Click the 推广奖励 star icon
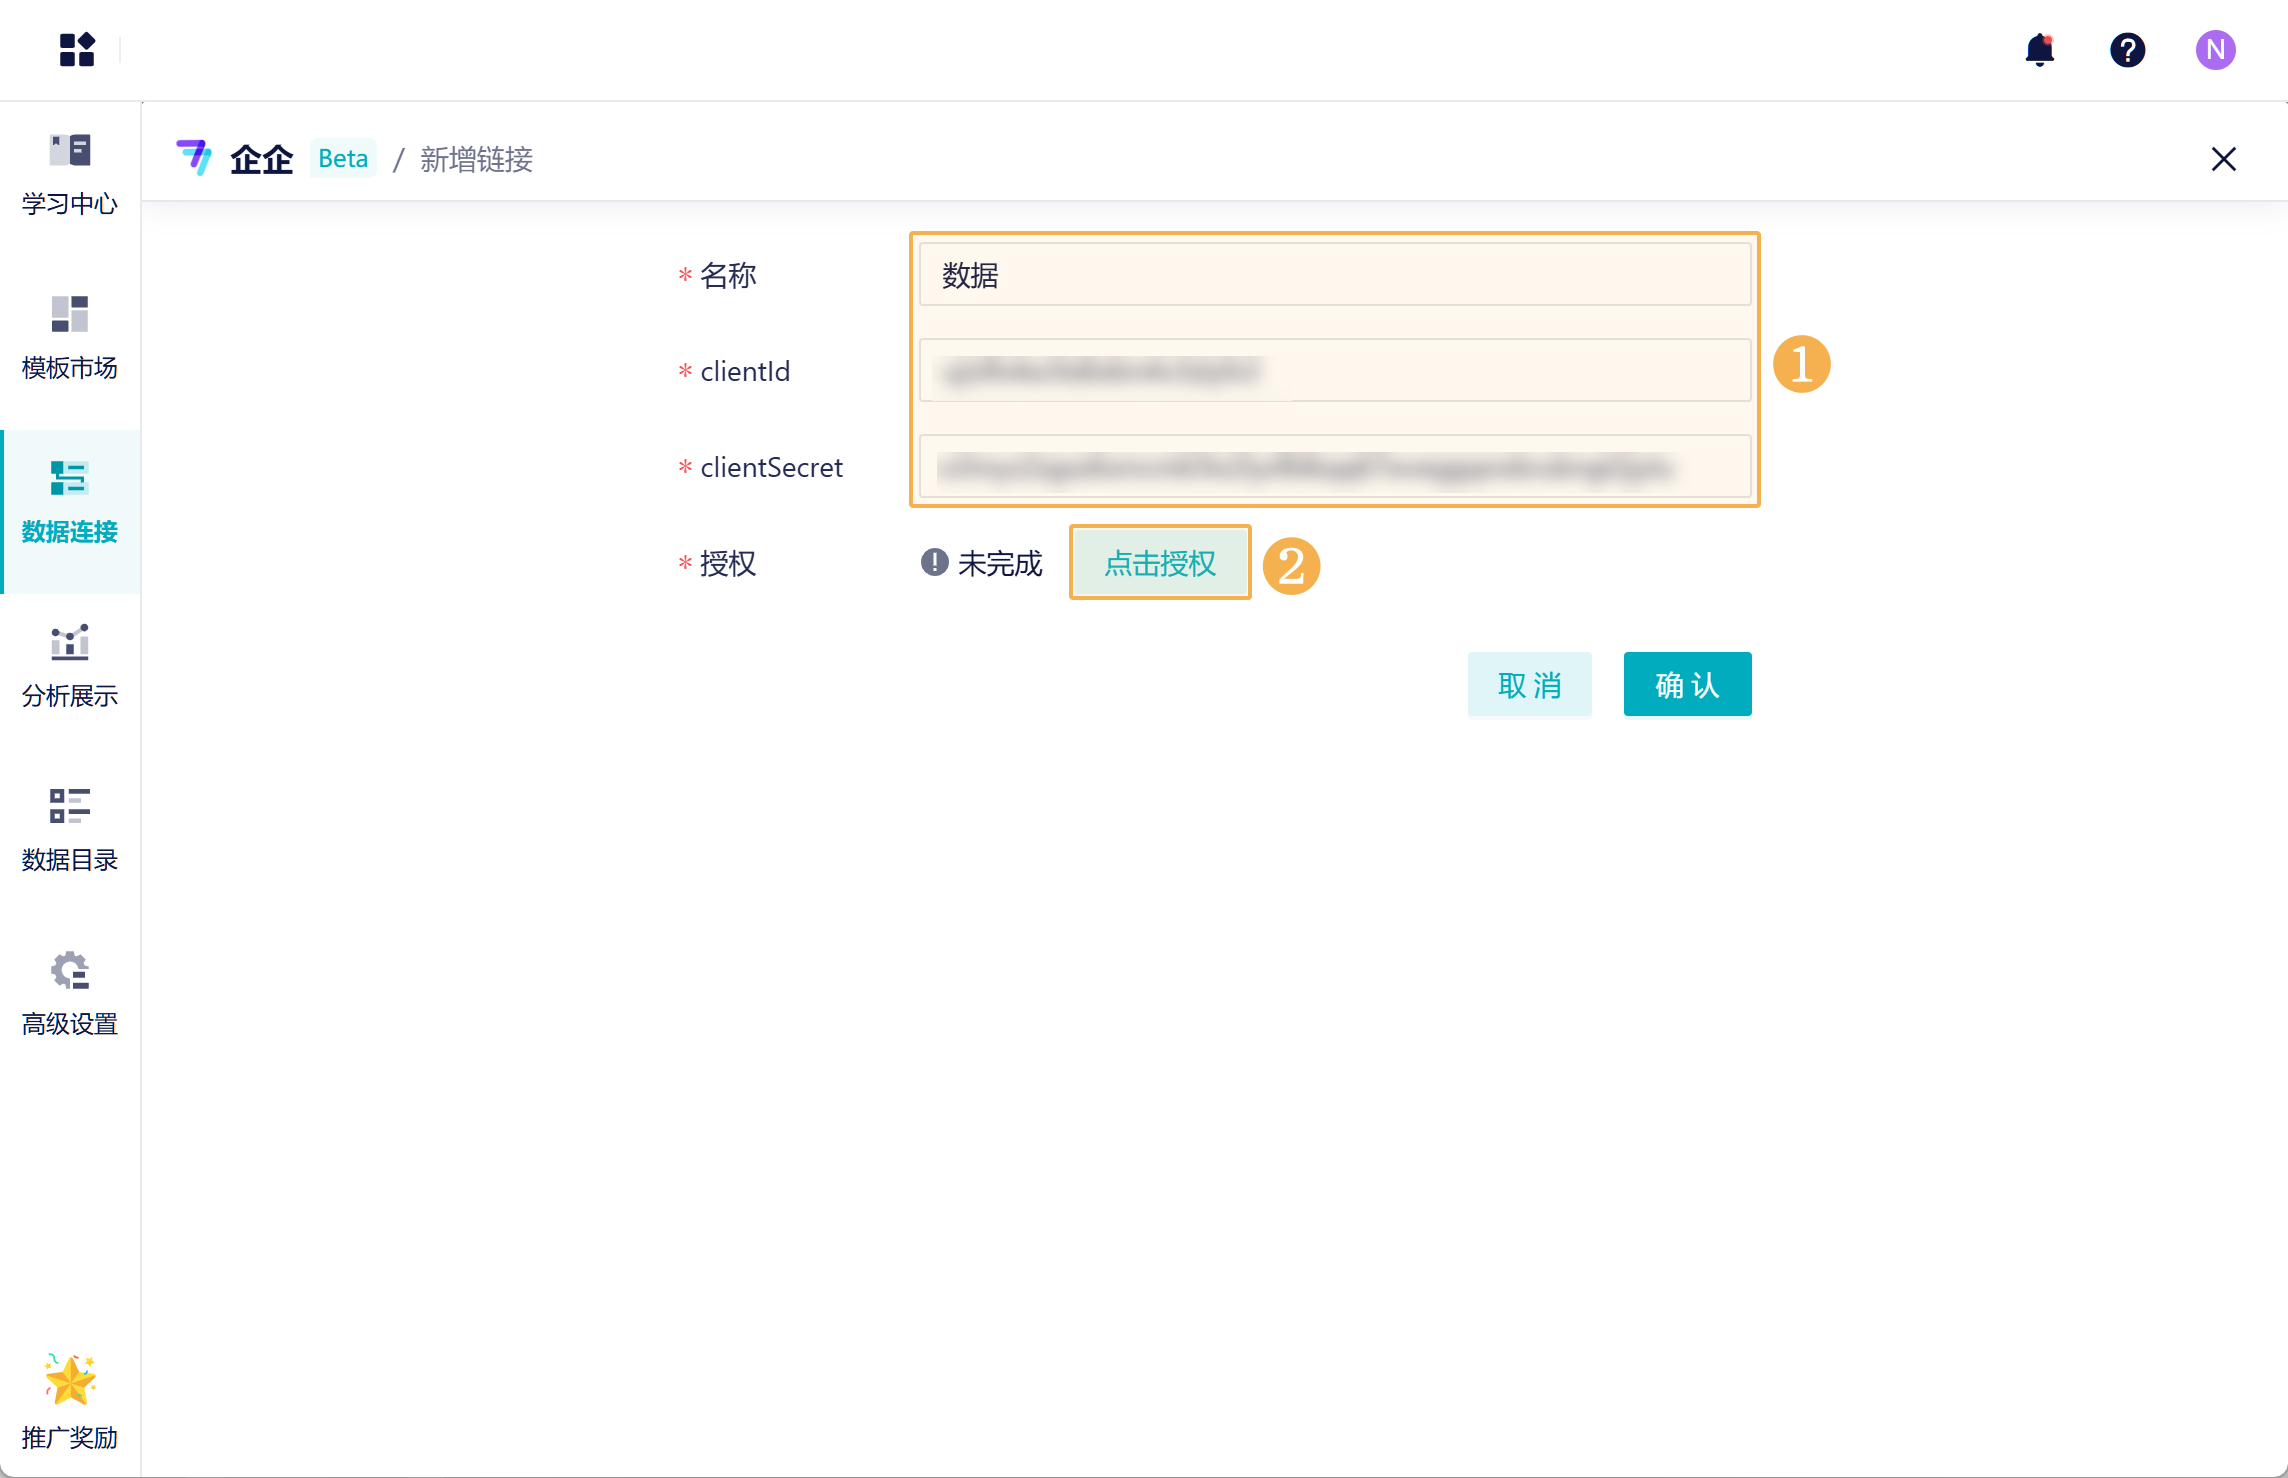The height and width of the screenshot is (1478, 2288). (70, 1380)
